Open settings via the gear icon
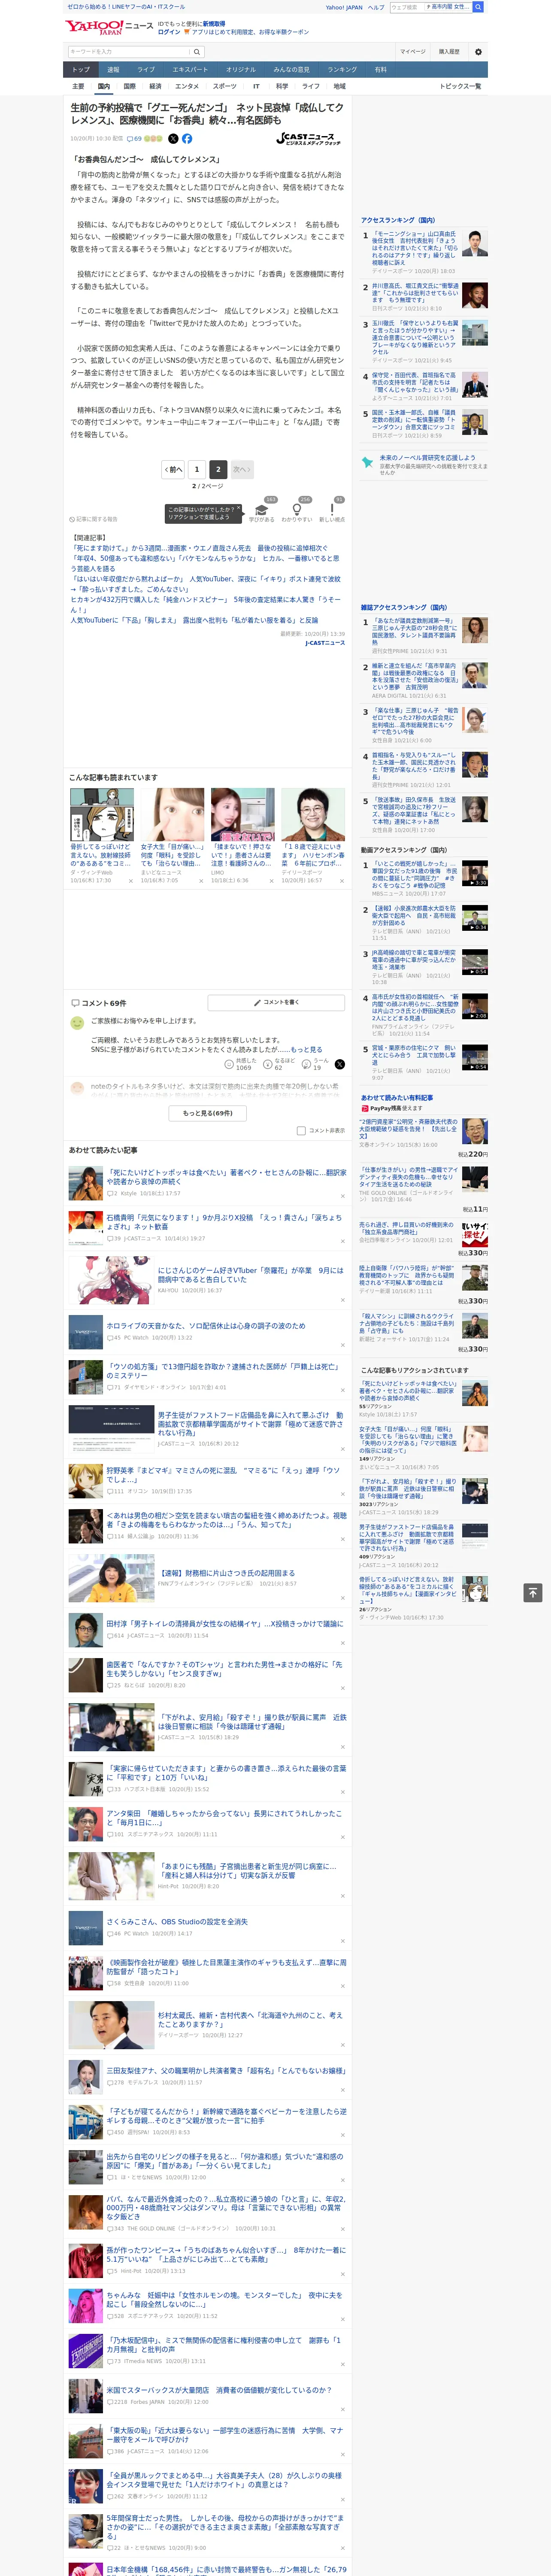This screenshot has height=2576, width=551. coord(477,52)
